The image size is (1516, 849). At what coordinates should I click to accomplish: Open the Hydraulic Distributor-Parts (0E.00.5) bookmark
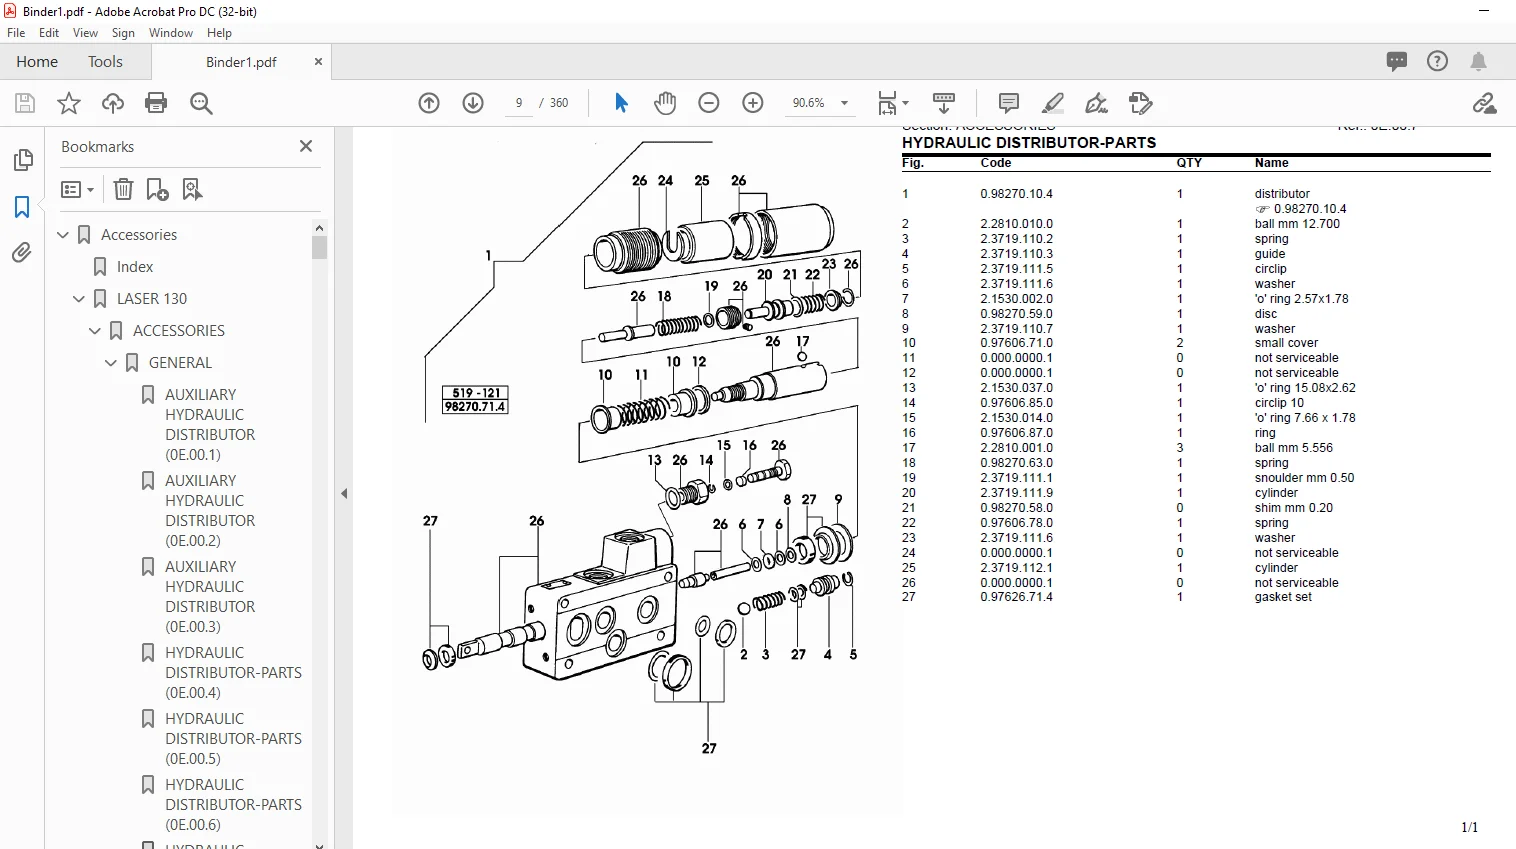click(233, 739)
